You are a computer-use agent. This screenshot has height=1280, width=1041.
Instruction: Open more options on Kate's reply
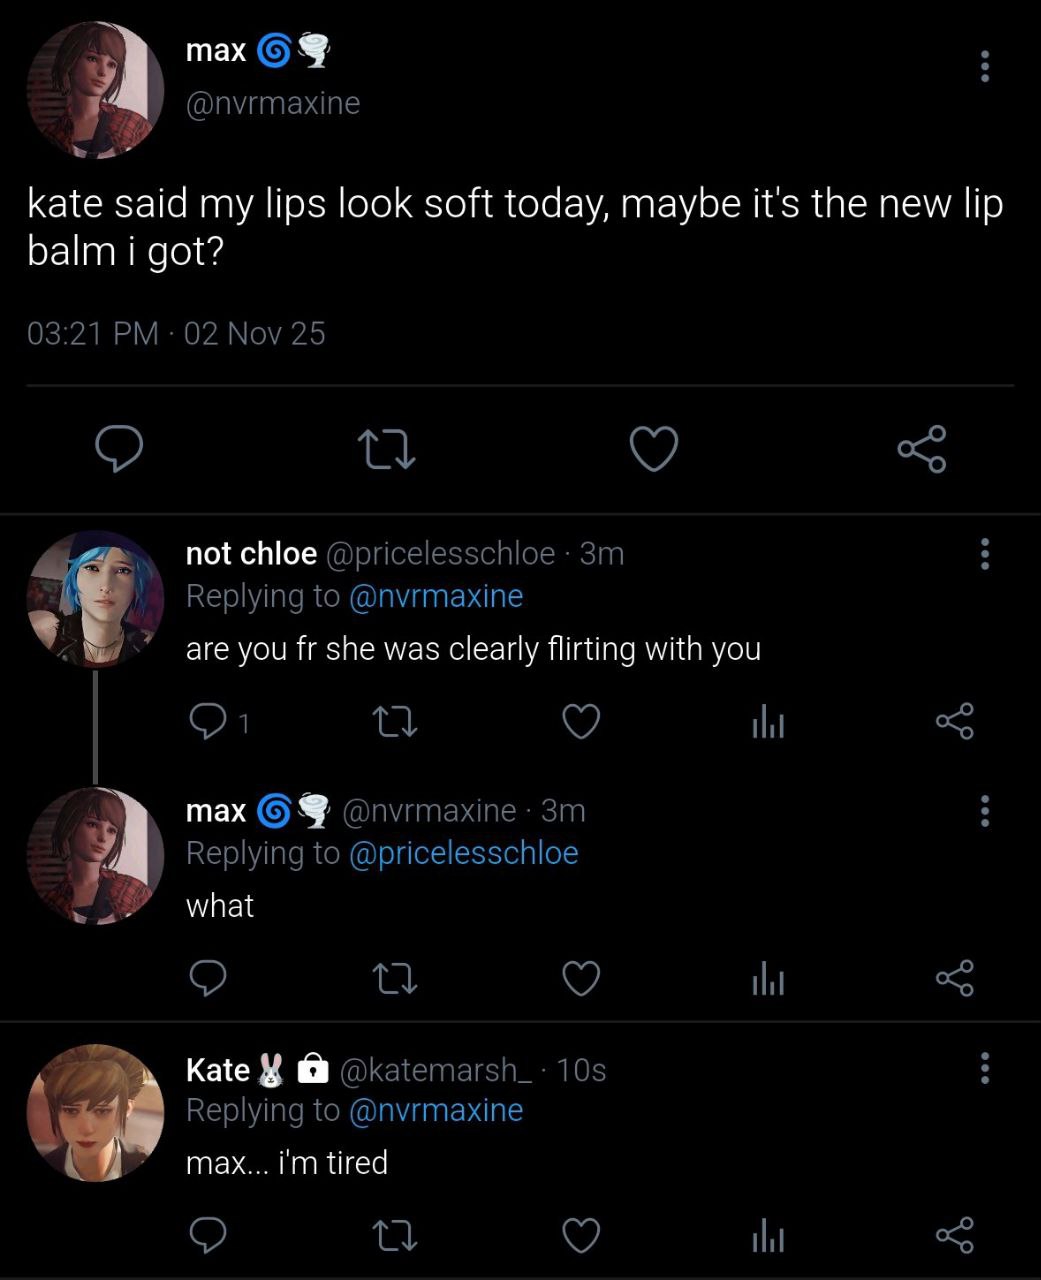[985, 1068]
